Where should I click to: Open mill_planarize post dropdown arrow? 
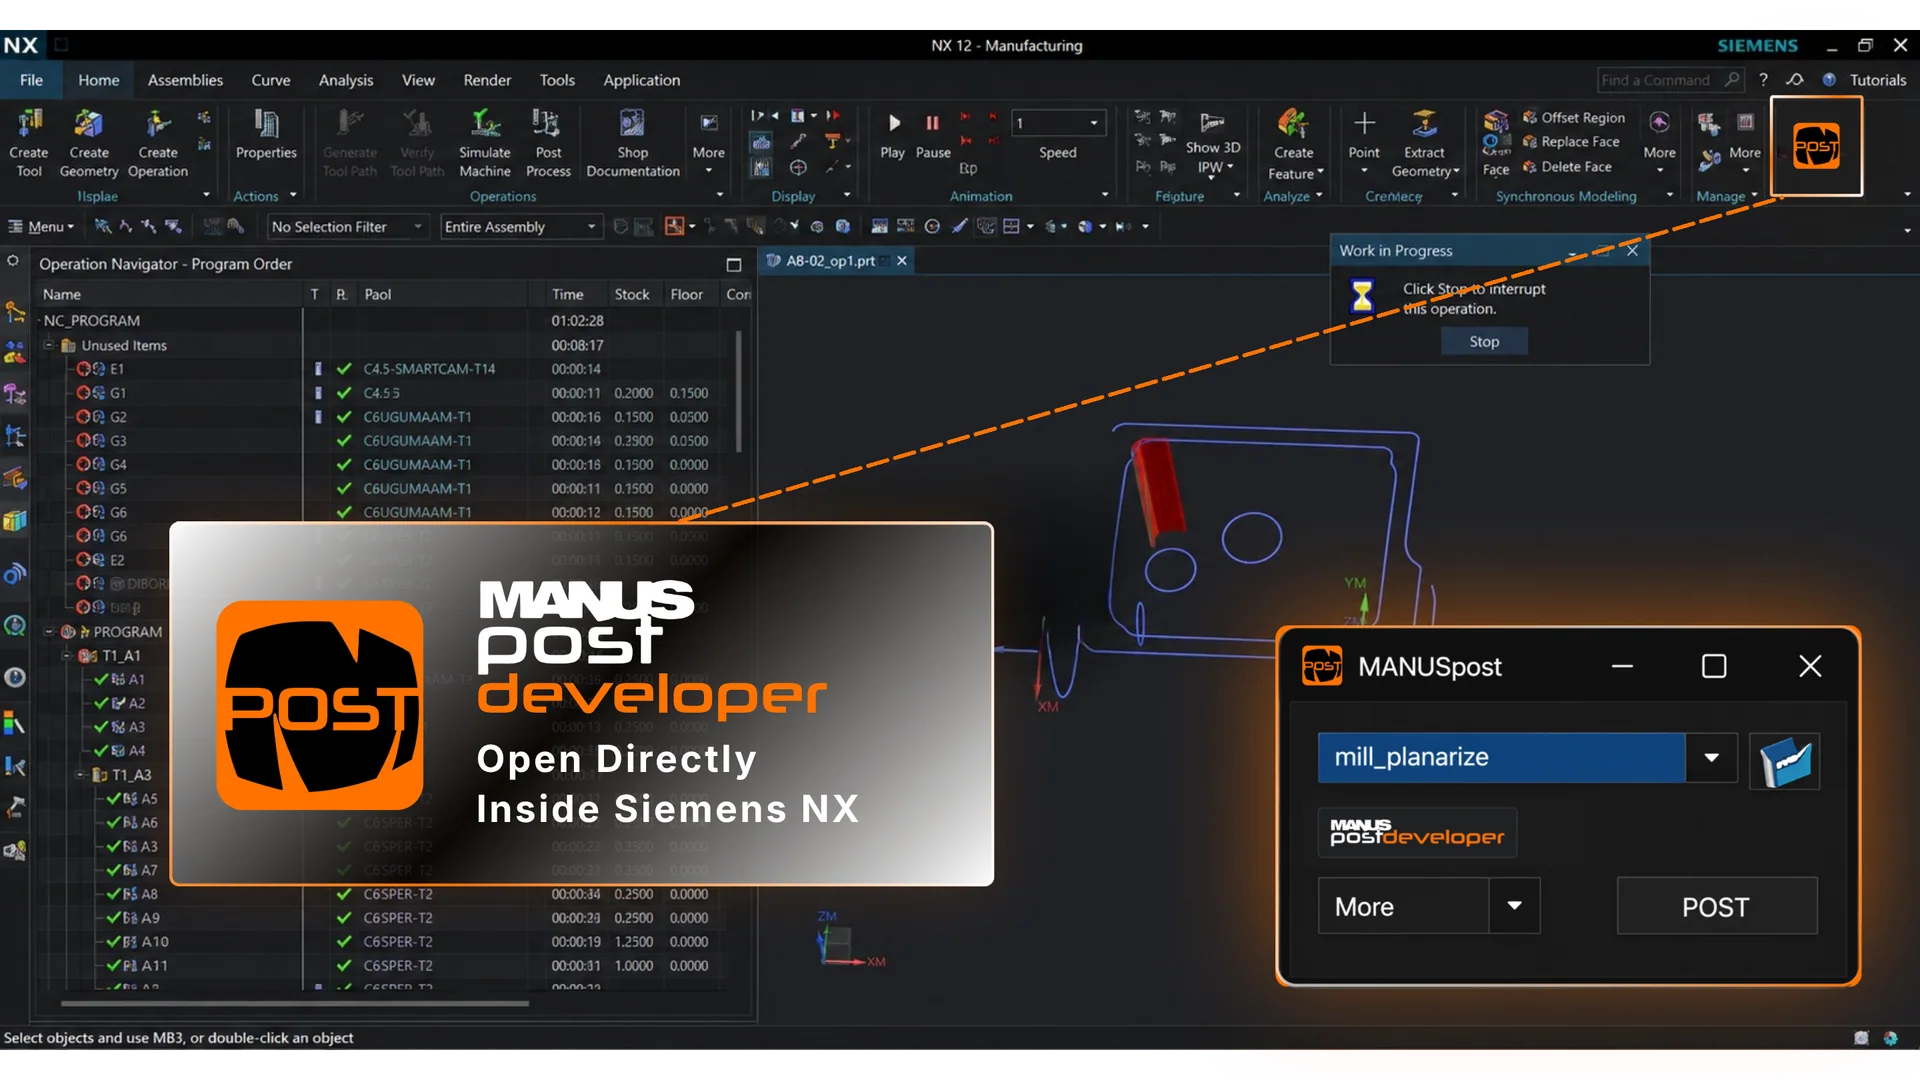(1711, 758)
